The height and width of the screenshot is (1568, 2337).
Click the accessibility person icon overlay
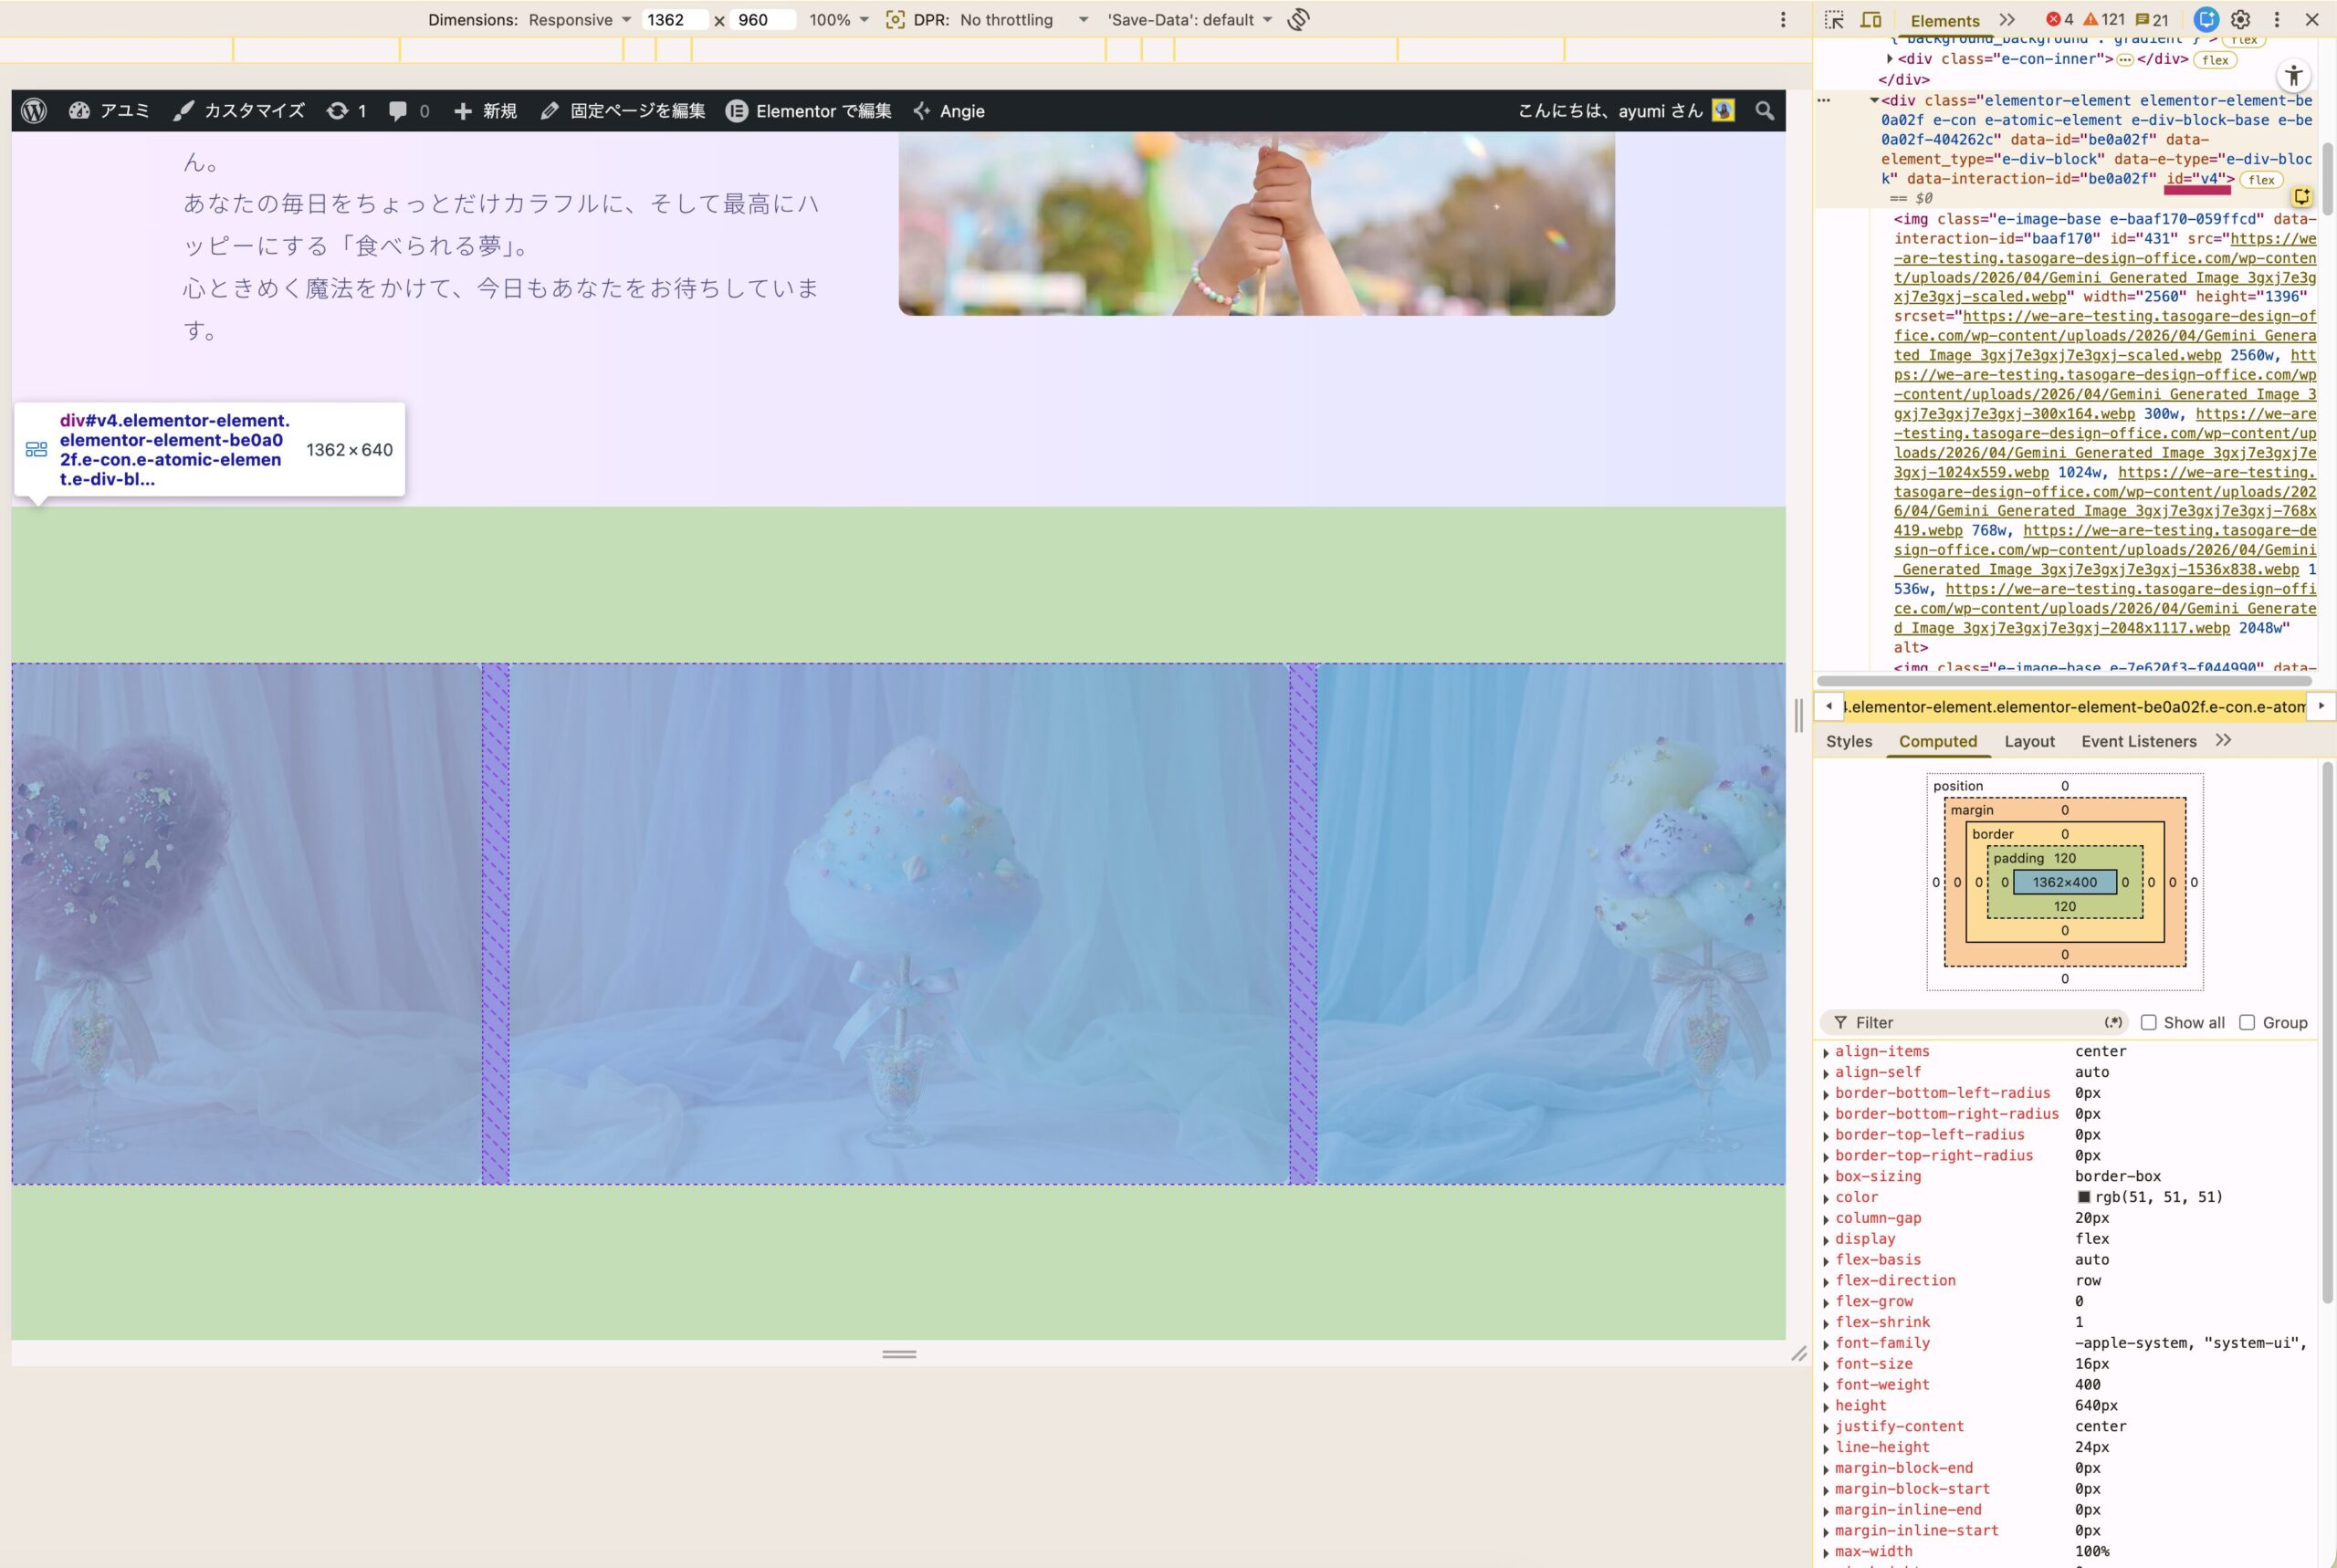(2293, 76)
